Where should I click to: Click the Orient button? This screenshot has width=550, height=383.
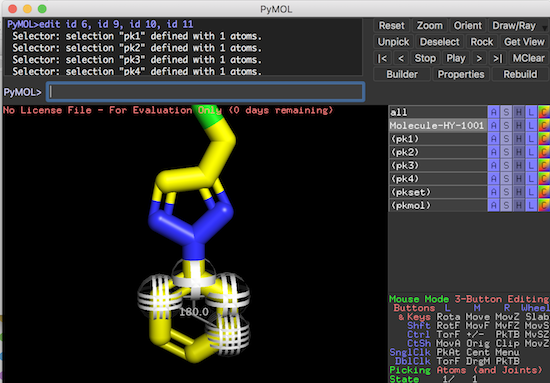pyautogui.click(x=468, y=26)
